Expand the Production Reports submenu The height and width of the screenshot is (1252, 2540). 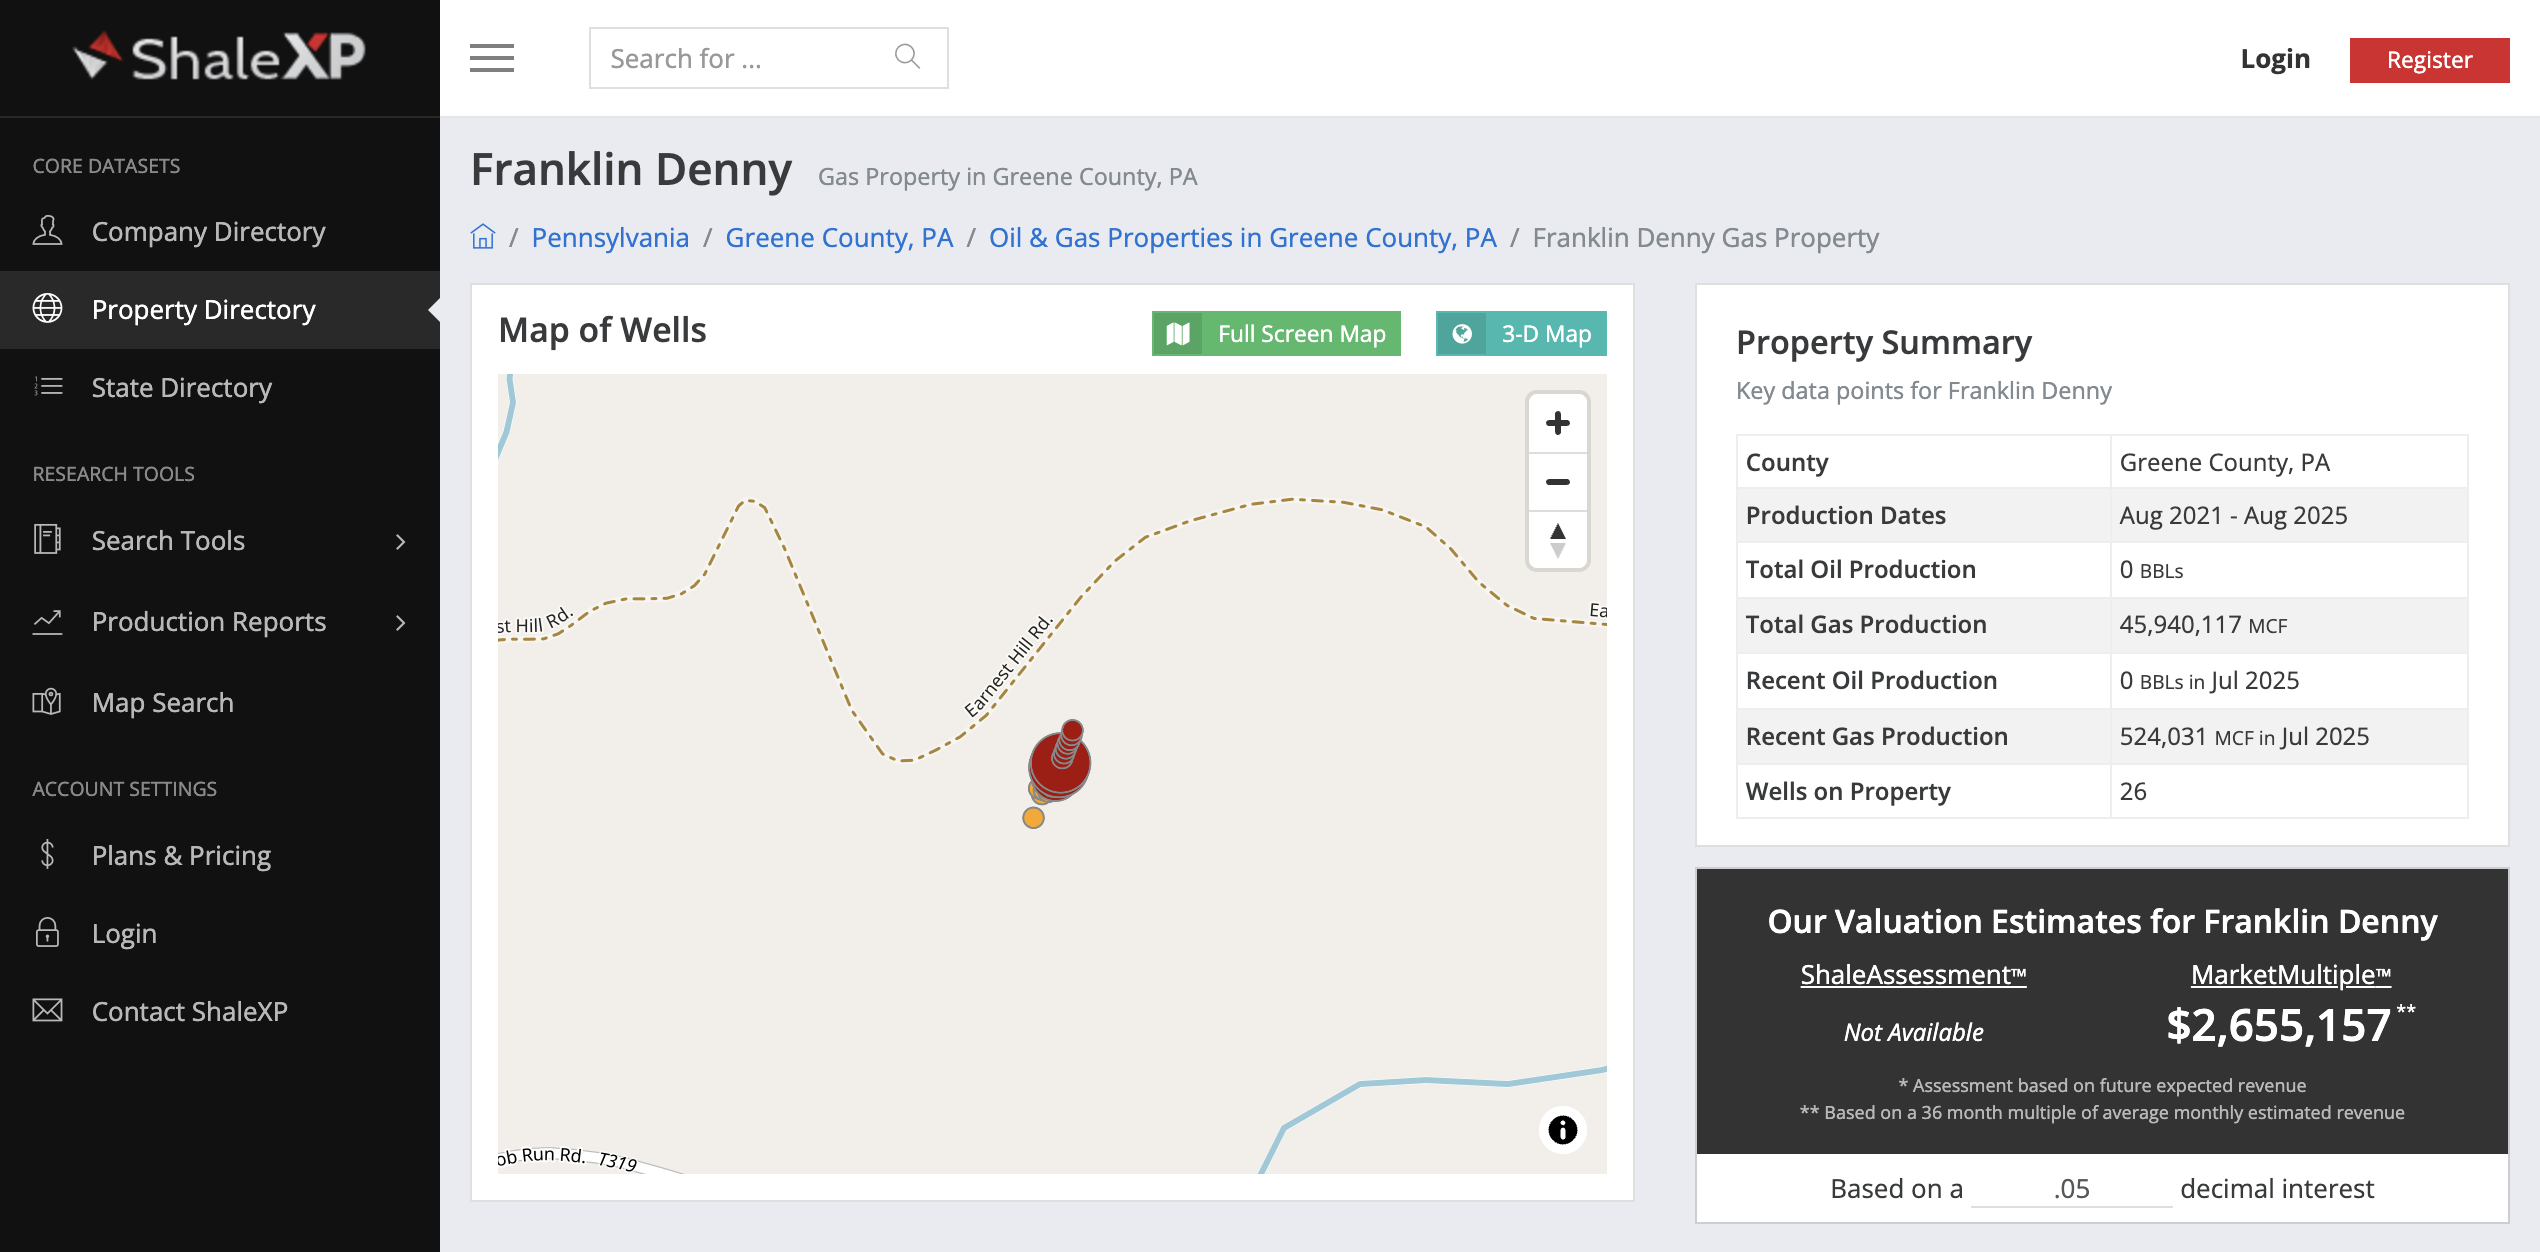(400, 622)
